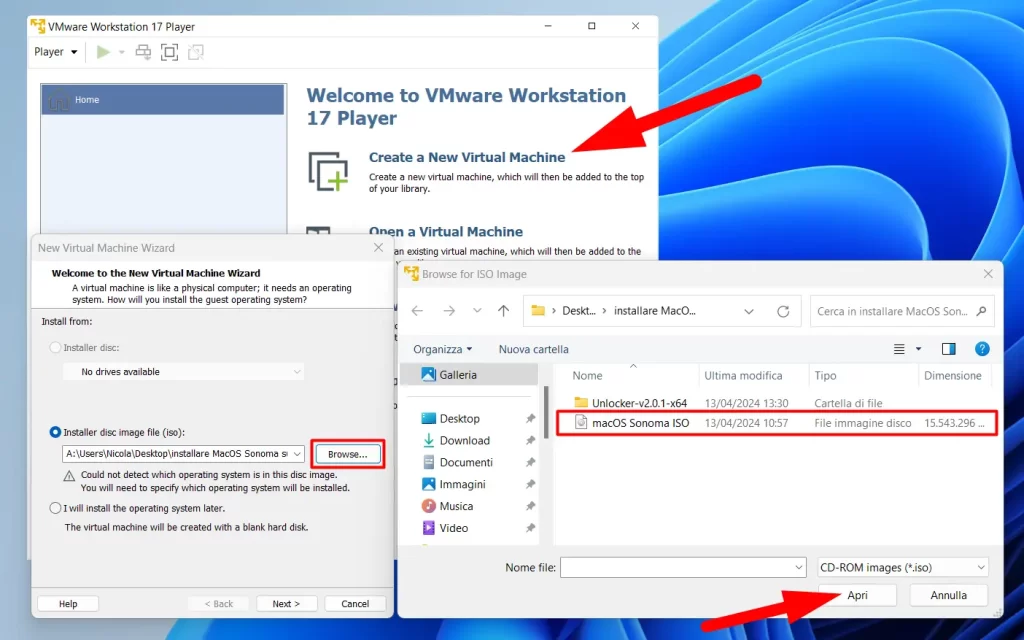Sort by the Ultima modifica column
Viewport: 1024px width, 640px height.
(x=743, y=376)
